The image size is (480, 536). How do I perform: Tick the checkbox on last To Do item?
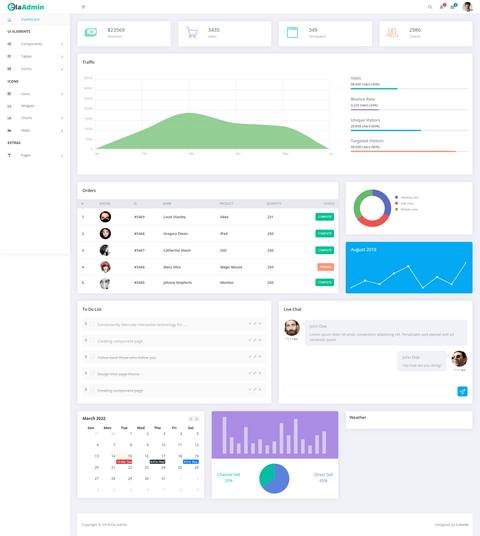pos(92,390)
